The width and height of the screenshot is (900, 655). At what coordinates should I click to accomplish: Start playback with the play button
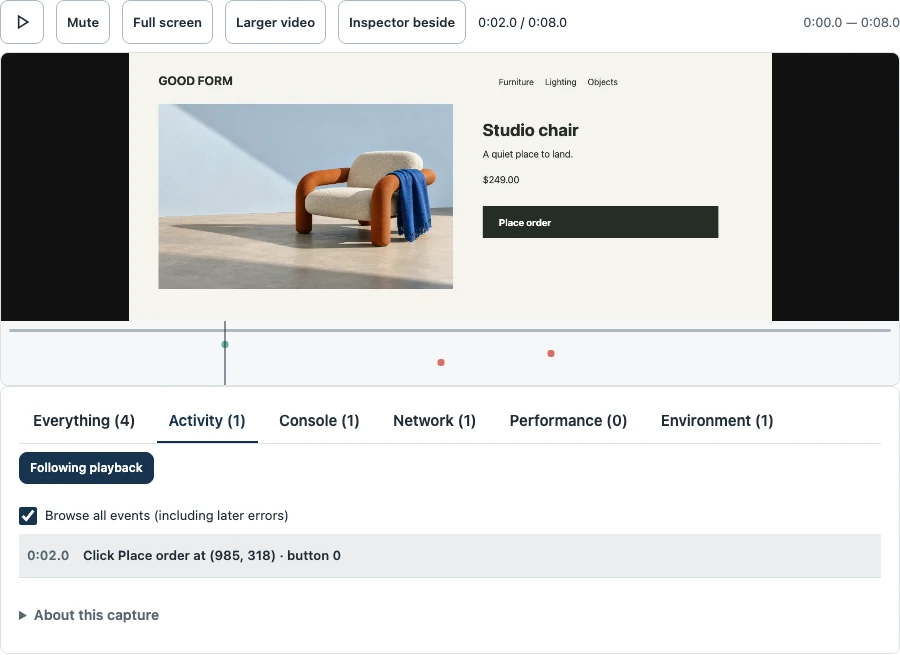coord(22,22)
